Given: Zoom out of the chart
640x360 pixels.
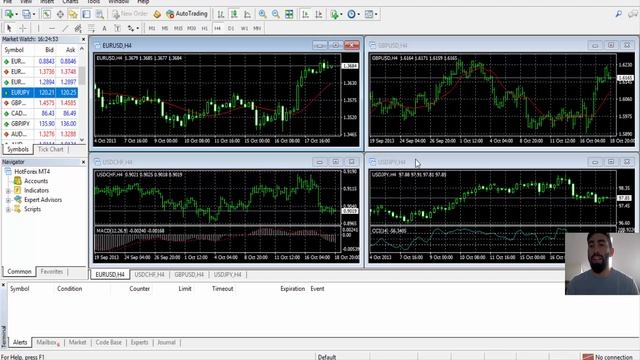Looking at the screenshot, I should tap(276, 14).
